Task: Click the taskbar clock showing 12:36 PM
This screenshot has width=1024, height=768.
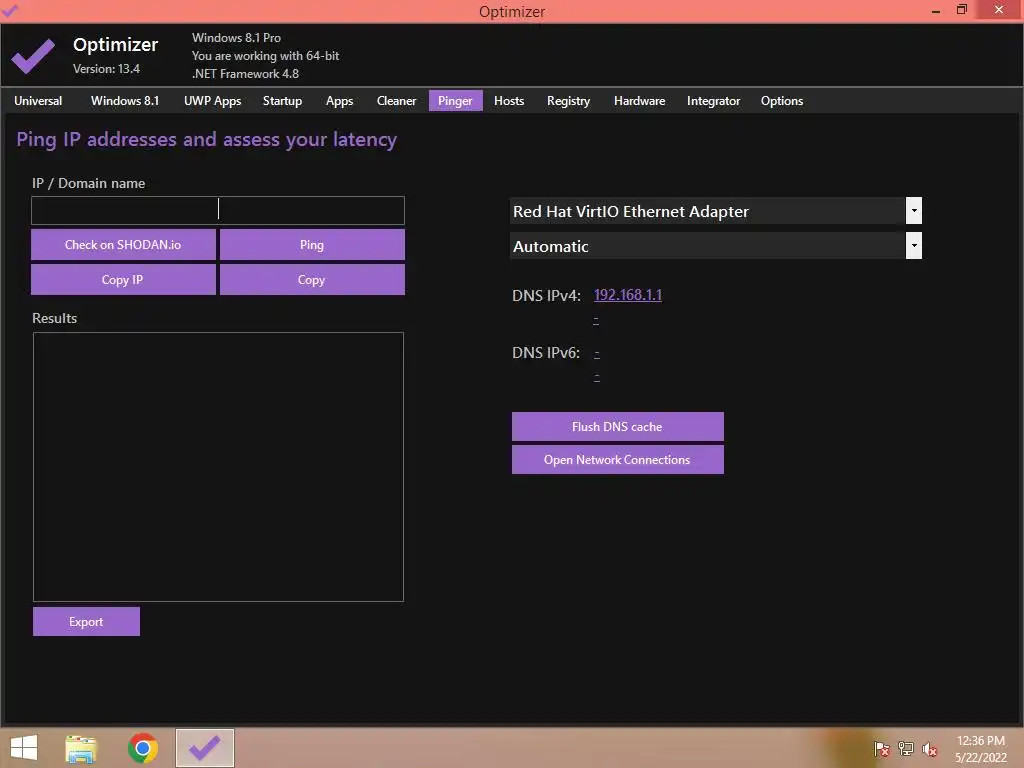Action: [x=980, y=748]
